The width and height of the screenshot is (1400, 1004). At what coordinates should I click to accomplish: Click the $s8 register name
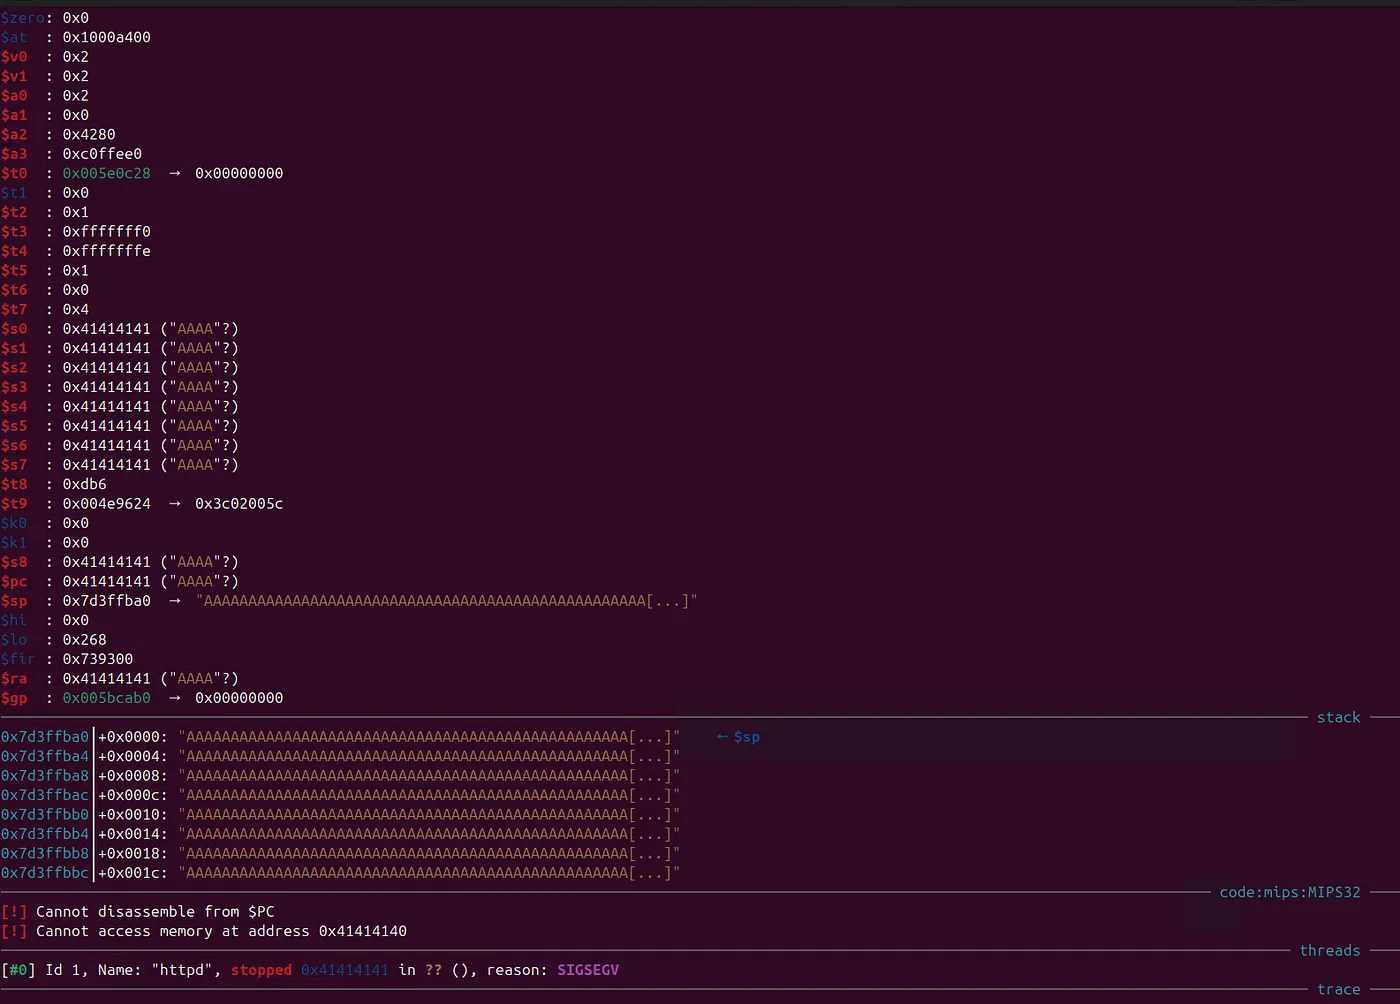pyautogui.click(x=14, y=562)
